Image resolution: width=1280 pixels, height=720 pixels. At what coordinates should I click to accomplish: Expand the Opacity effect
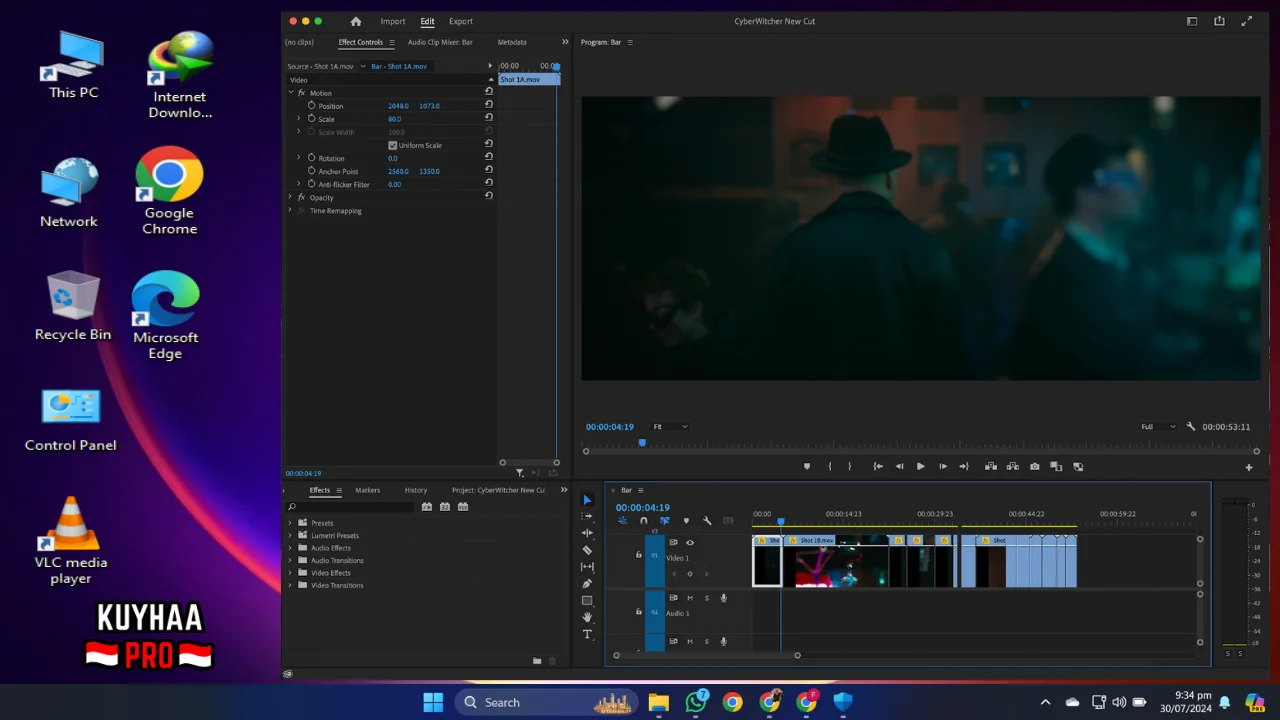(x=291, y=198)
